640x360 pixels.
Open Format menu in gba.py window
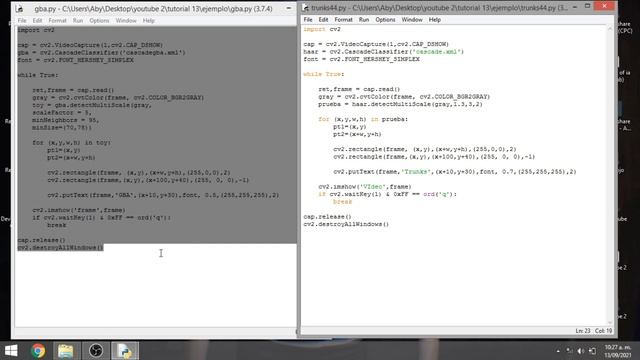click(57, 20)
